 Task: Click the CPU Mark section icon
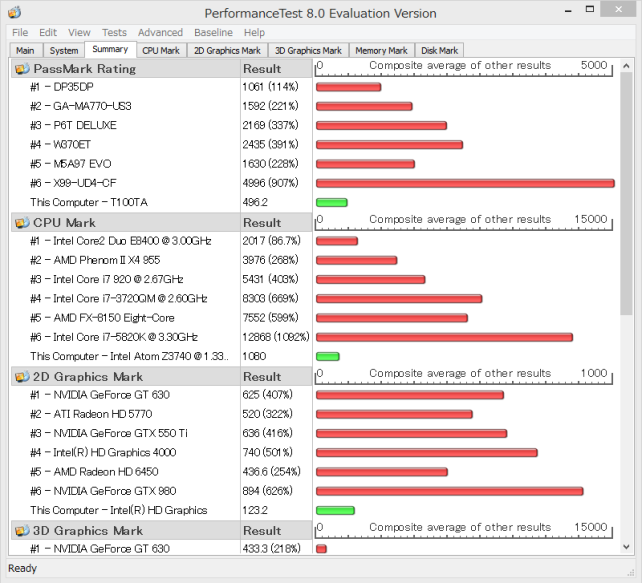tap(22, 223)
